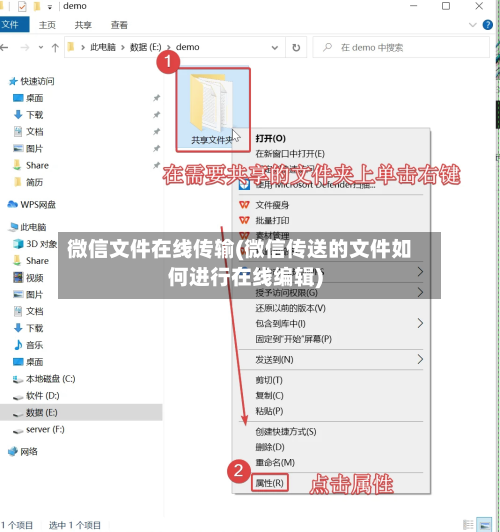Image resolution: width=500 pixels, height=532 pixels.
Task: Open pinned 图片 under 快速访问
Action: tap(34, 149)
